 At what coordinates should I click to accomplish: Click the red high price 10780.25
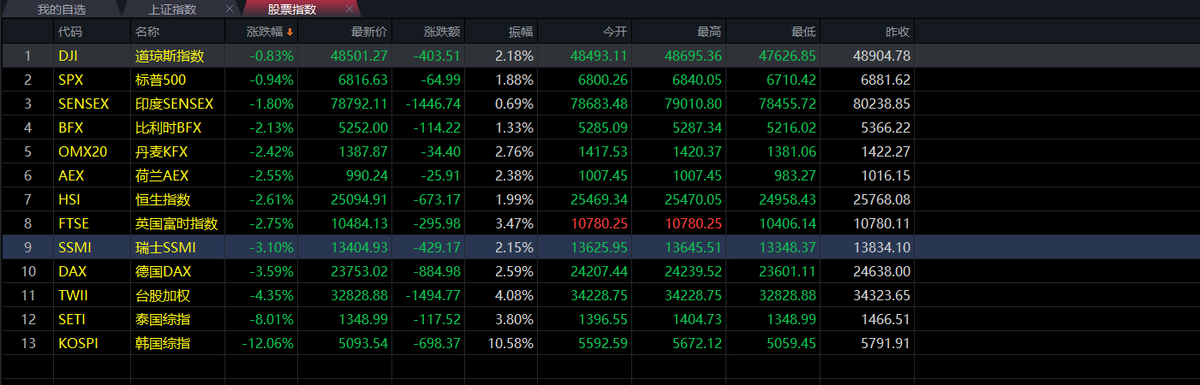693,223
